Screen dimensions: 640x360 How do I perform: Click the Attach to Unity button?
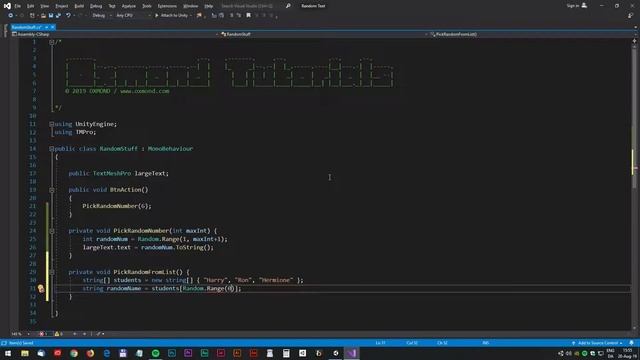point(171,16)
